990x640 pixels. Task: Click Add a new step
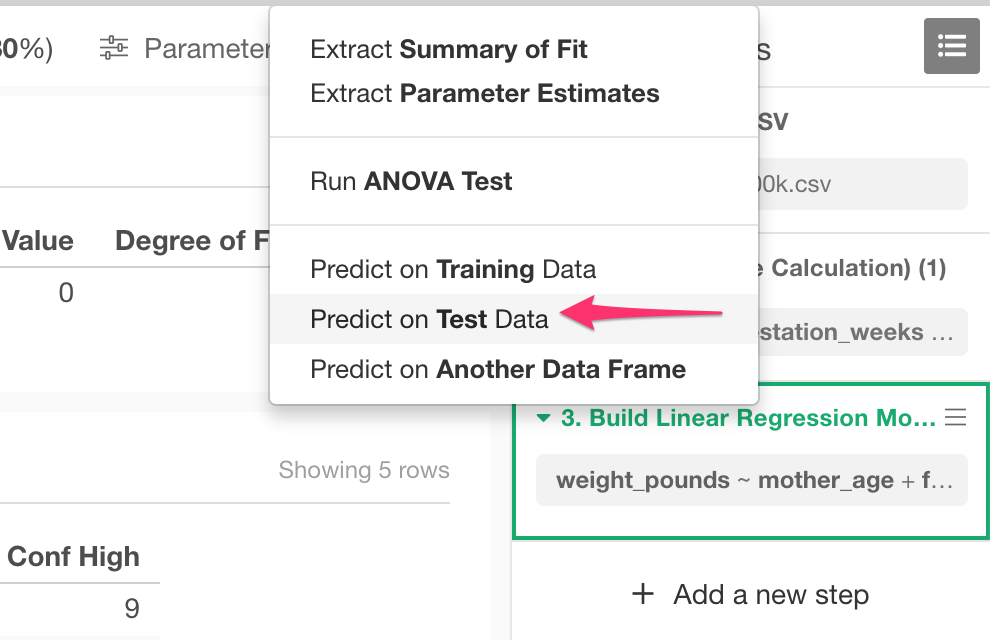pos(750,595)
